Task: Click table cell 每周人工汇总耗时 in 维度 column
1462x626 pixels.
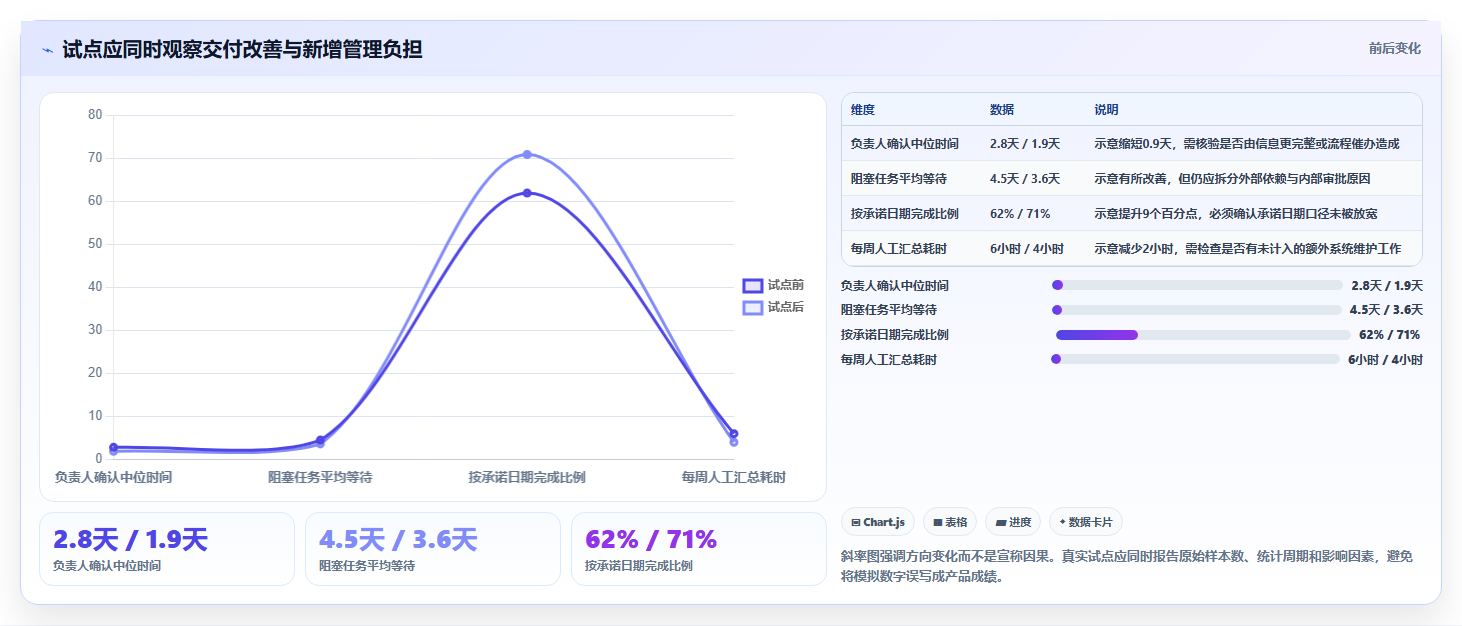Action: pos(899,249)
